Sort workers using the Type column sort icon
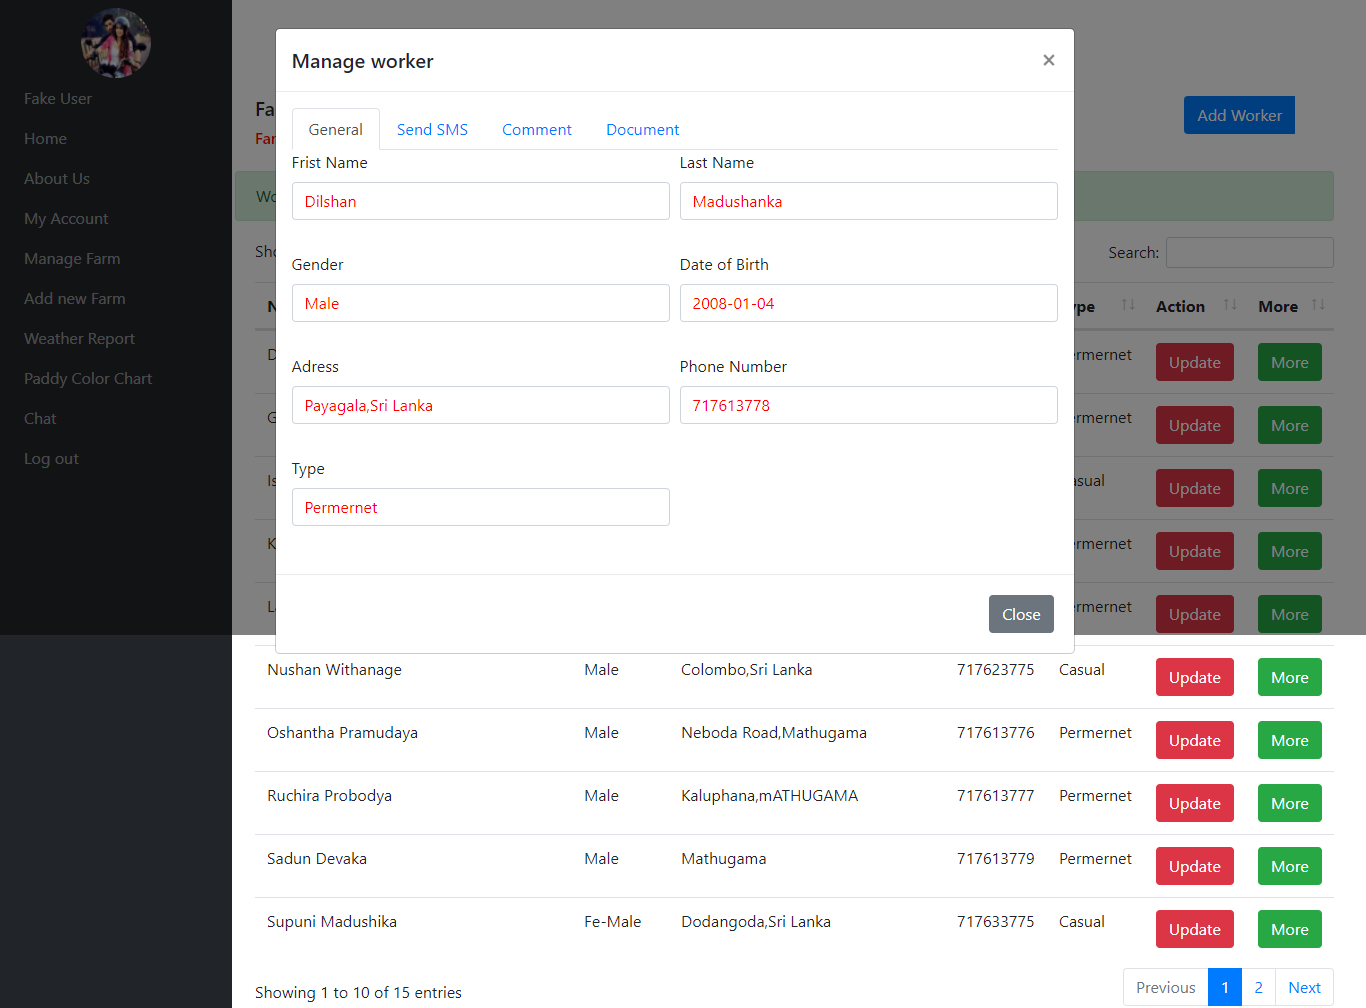The width and height of the screenshot is (1366, 1008). click(x=1127, y=307)
